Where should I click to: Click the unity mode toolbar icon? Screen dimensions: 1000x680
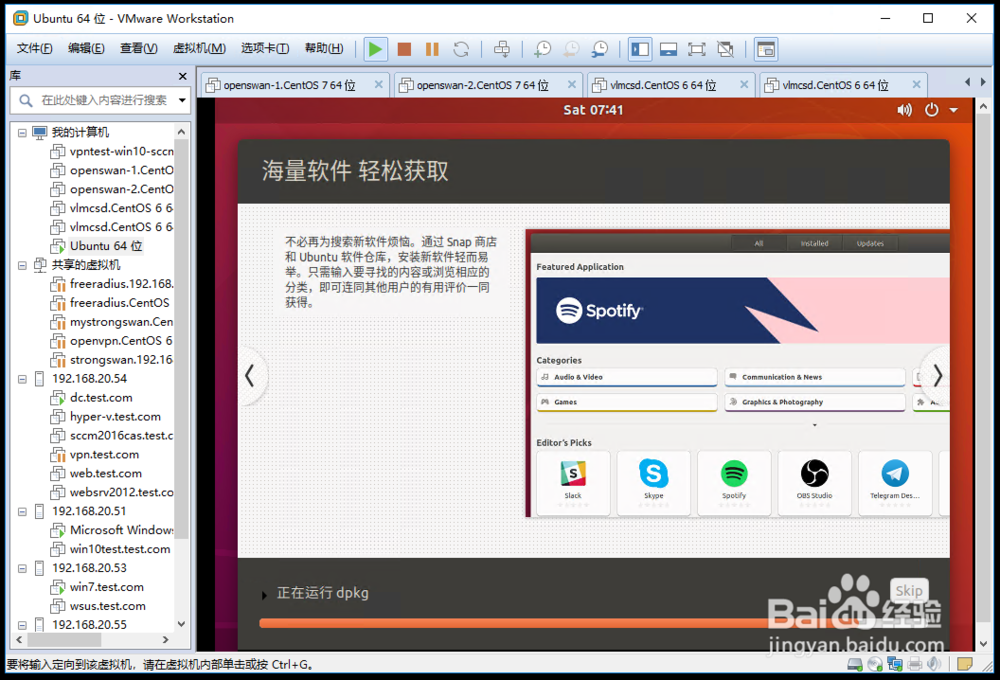pos(725,49)
